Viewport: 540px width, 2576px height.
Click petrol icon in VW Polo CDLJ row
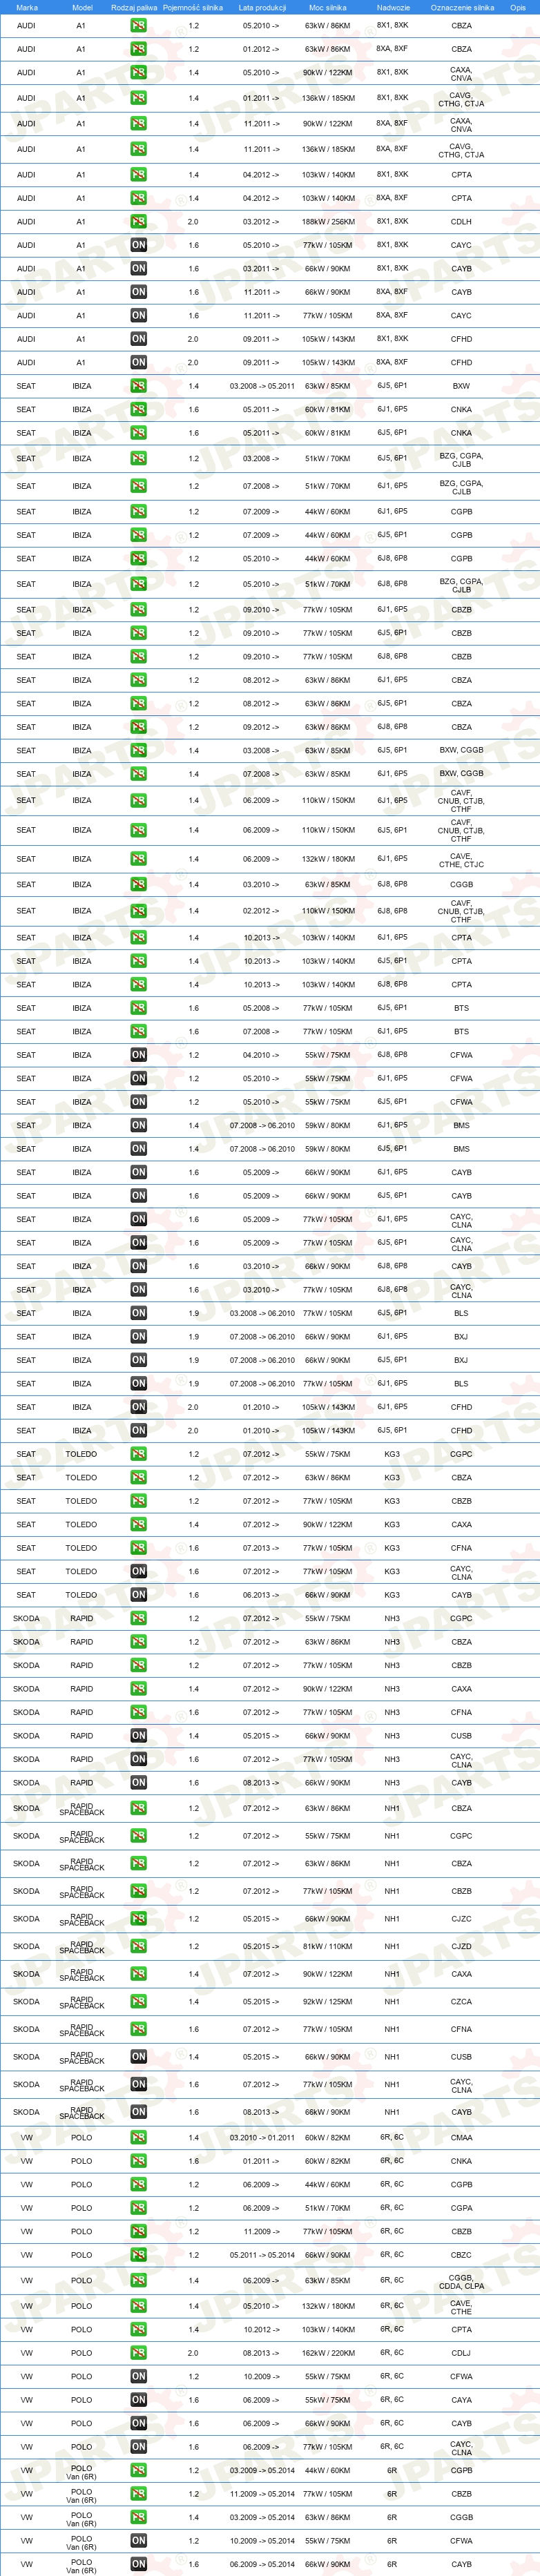tap(138, 2353)
